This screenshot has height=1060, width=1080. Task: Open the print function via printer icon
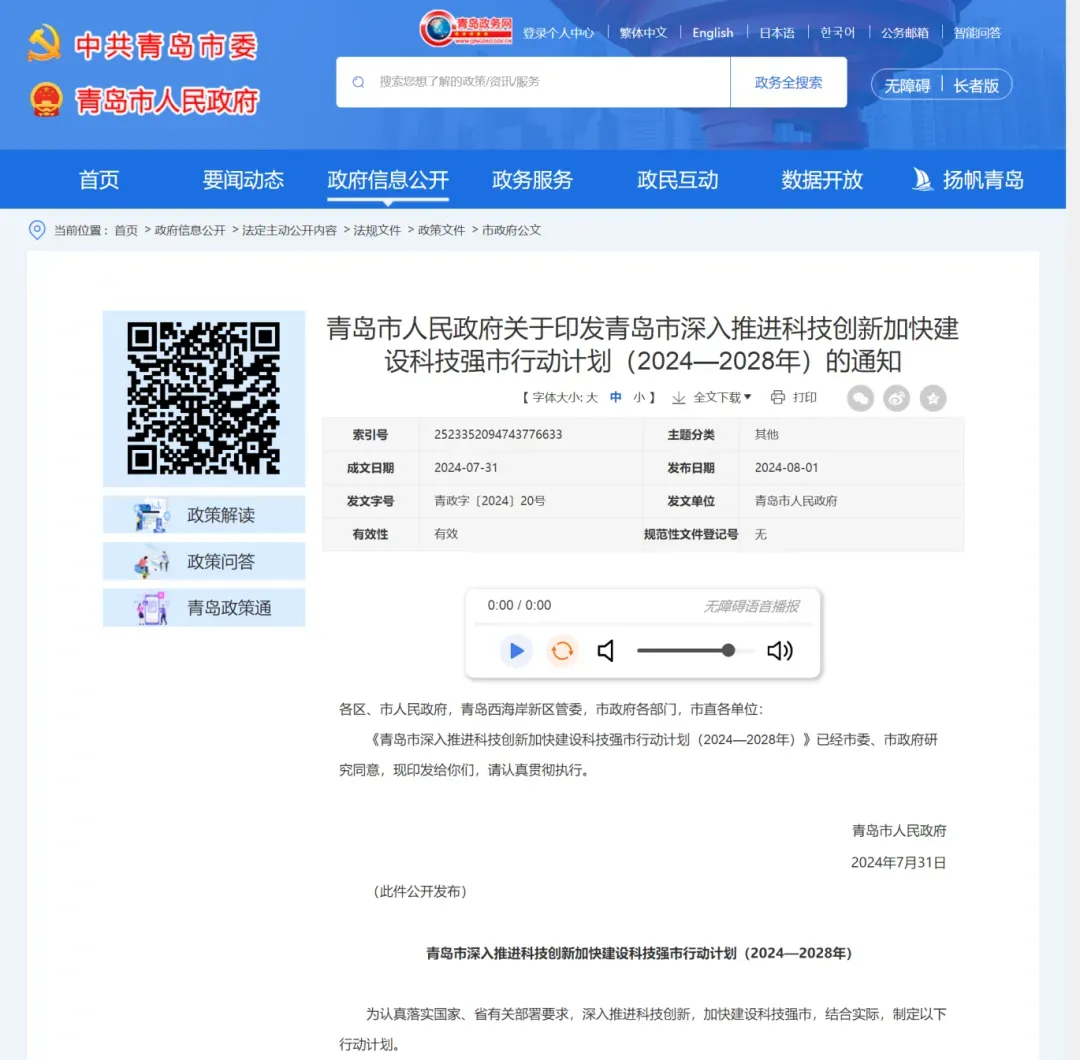[x=778, y=397]
